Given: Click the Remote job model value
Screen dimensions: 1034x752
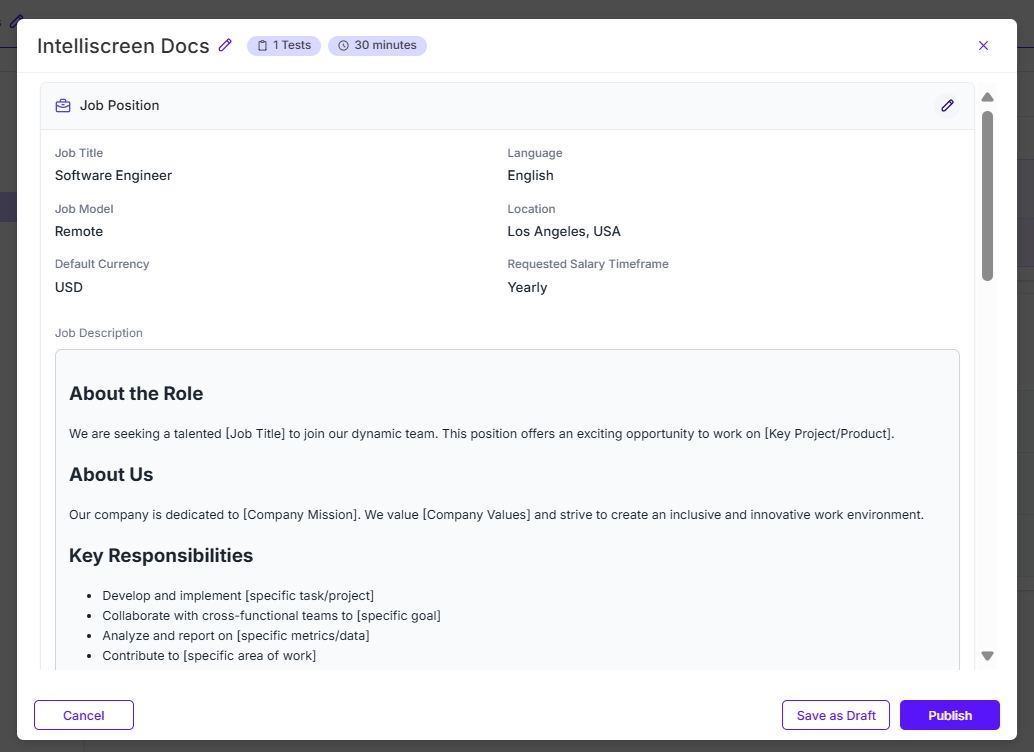Looking at the screenshot, I should pyautogui.click(x=79, y=232).
